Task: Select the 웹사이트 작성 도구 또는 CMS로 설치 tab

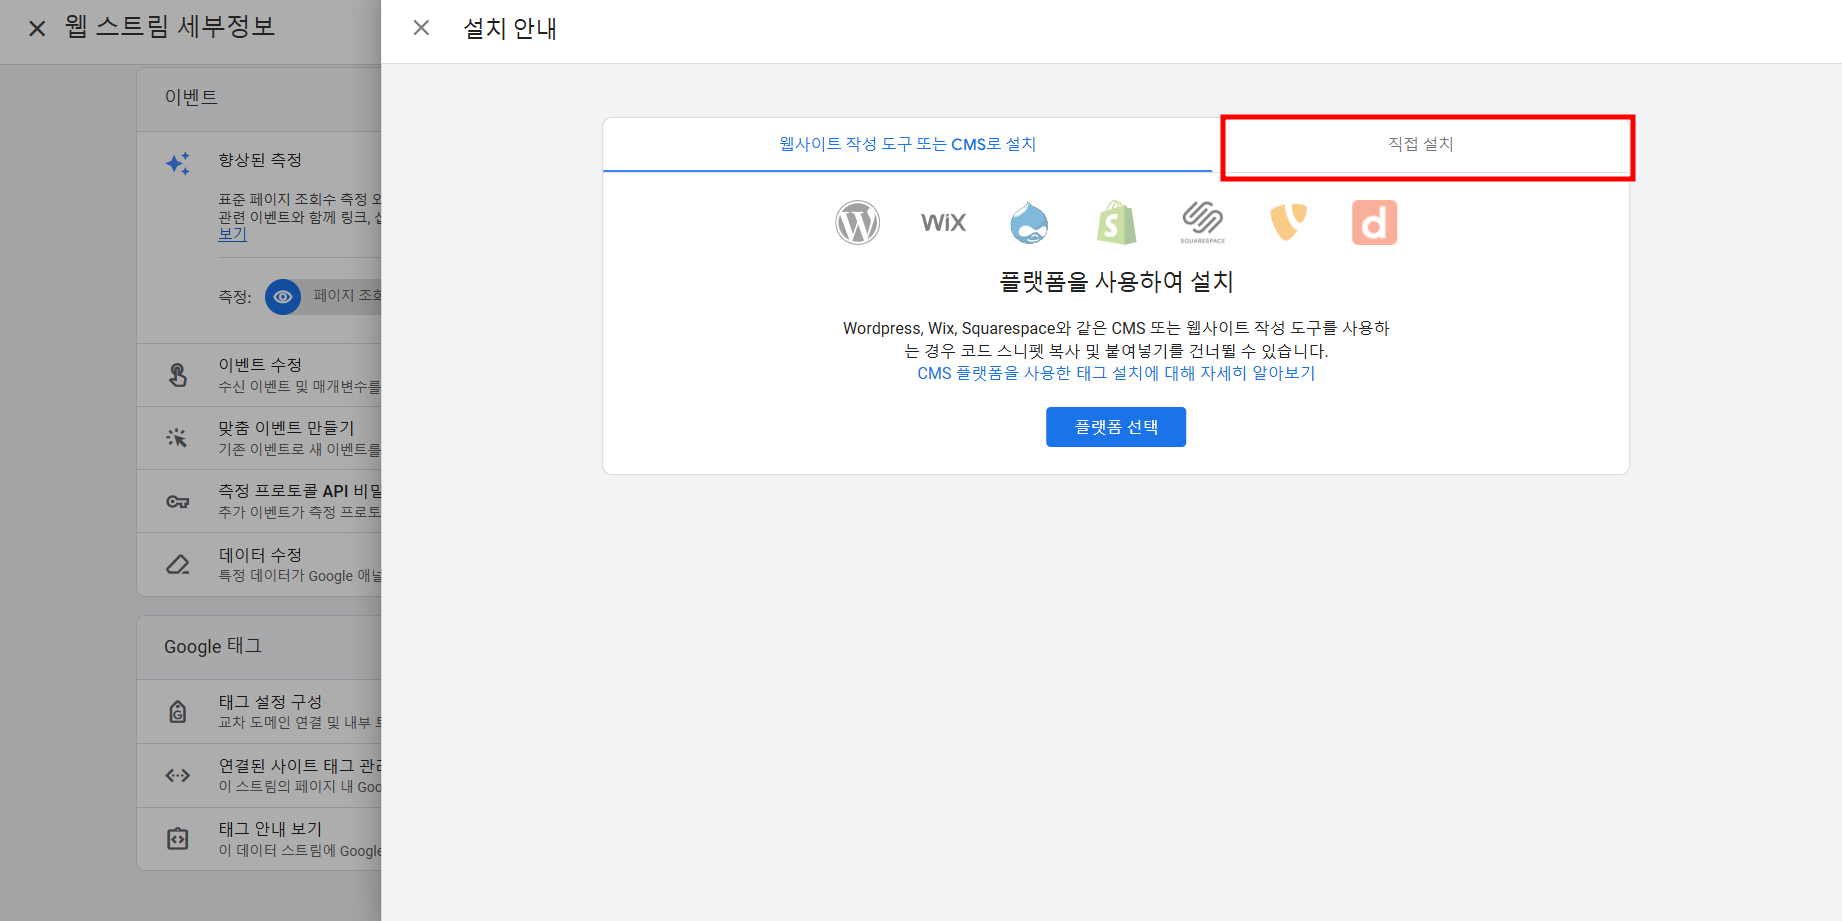Action: (x=908, y=144)
